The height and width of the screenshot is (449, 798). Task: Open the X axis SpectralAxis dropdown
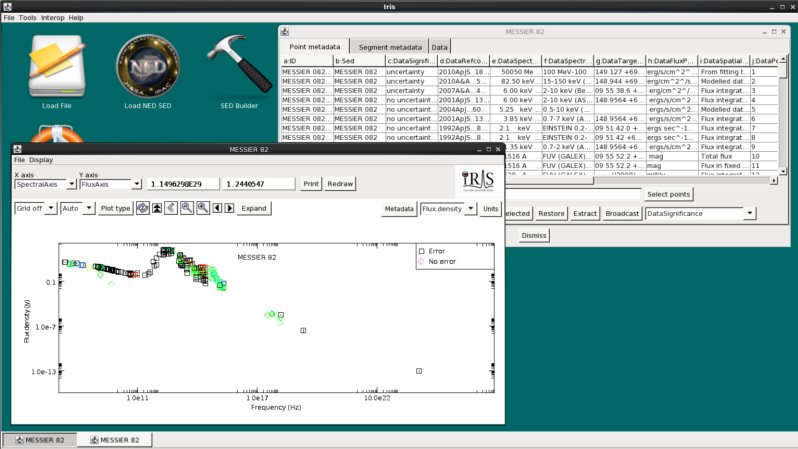coord(71,184)
